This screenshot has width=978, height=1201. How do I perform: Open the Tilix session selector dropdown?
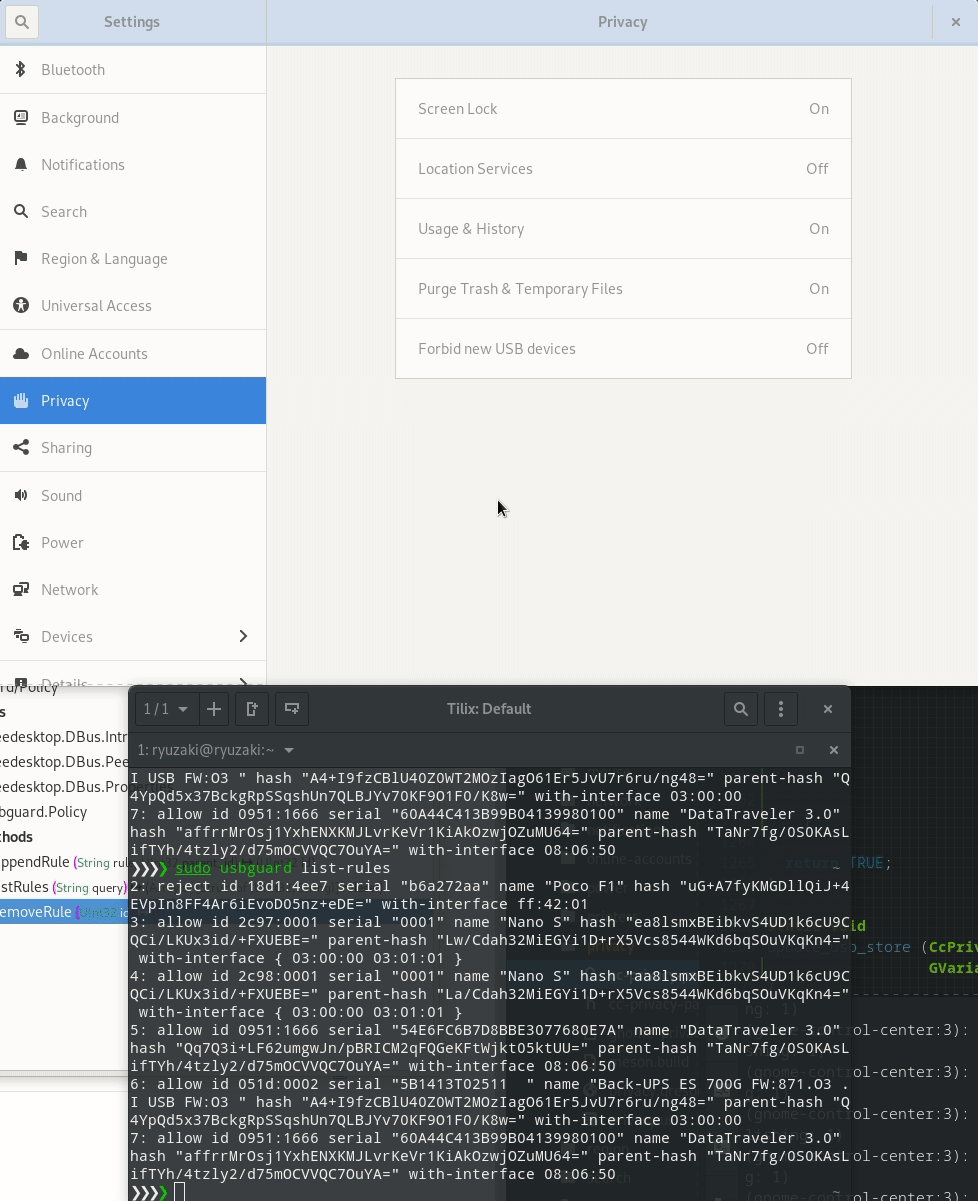point(165,709)
